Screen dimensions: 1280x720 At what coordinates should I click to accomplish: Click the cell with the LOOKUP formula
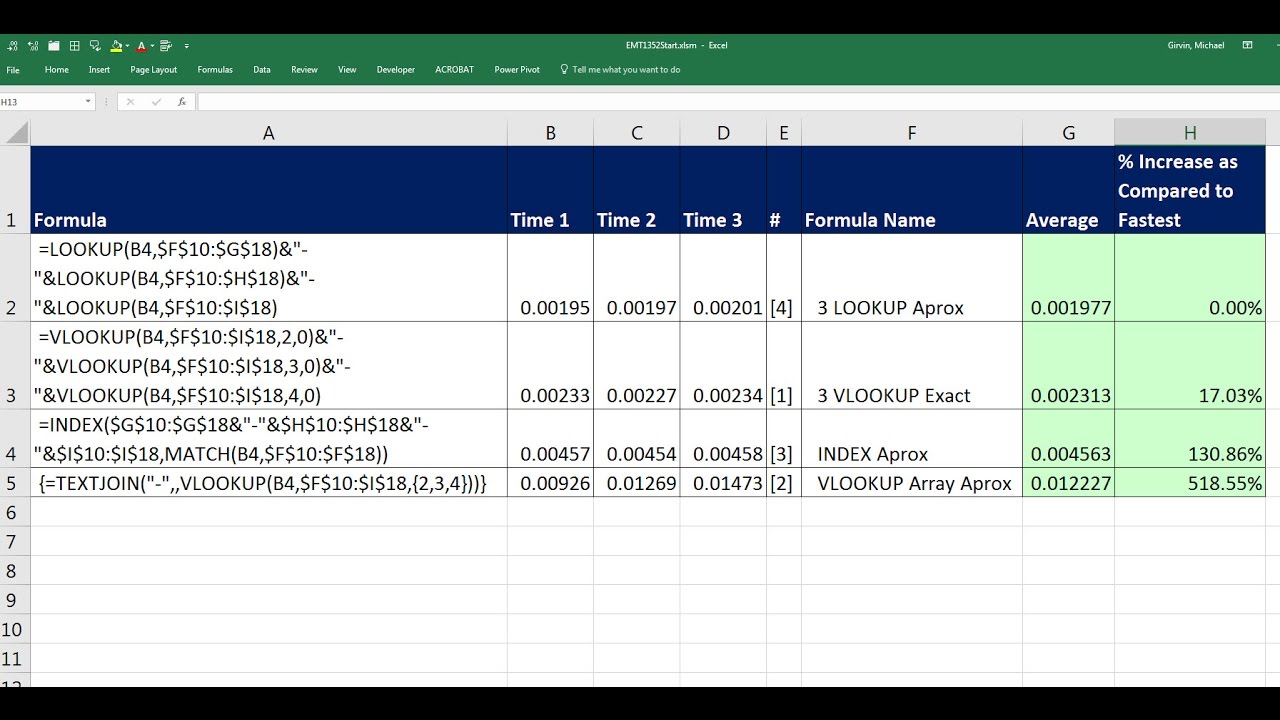(269, 278)
